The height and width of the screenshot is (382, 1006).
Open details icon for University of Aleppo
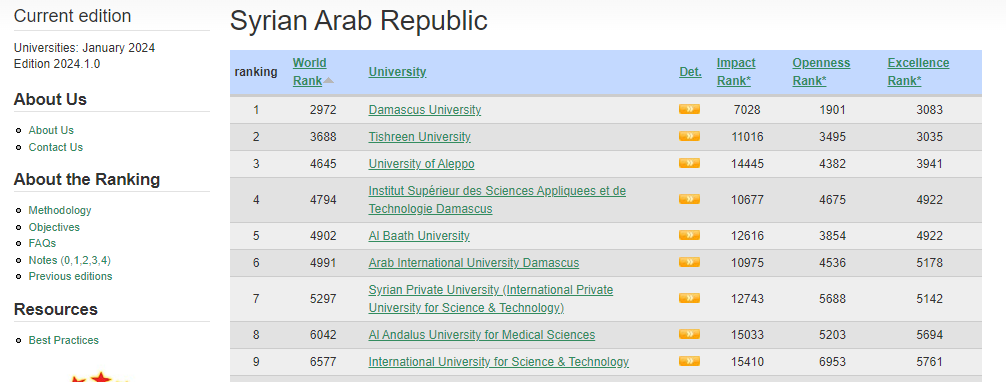click(689, 163)
